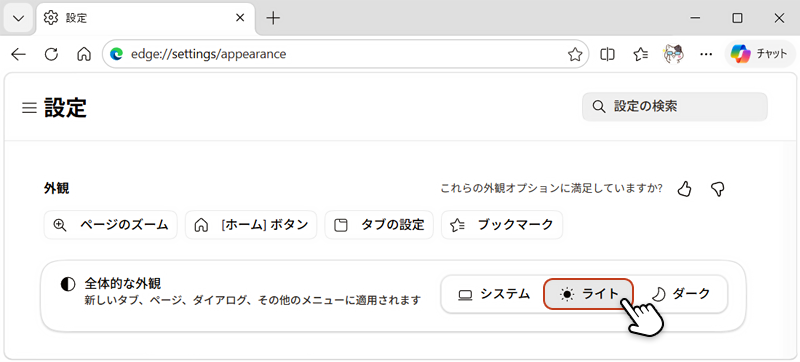Jump to タブの設定 section
800x362 pixels.
pyautogui.click(x=379, y=225)
